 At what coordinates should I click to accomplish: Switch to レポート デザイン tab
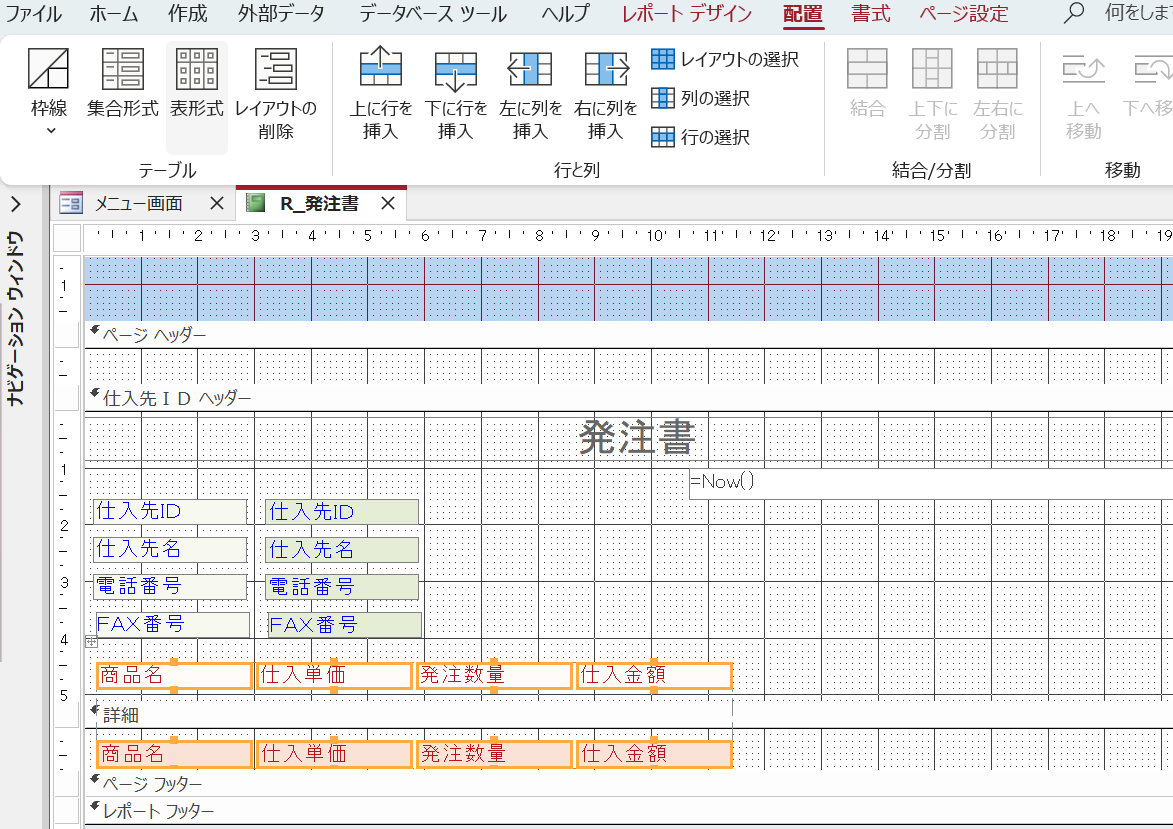pos(687,13)
